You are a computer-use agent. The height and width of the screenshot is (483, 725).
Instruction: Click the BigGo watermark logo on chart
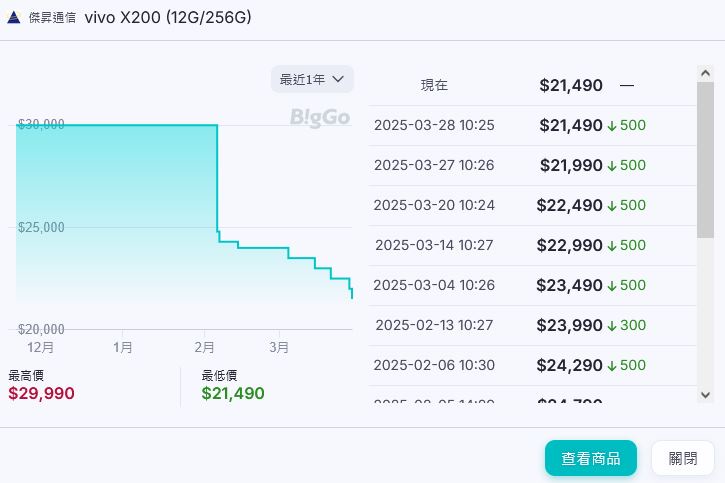click(x=320, y=117)
